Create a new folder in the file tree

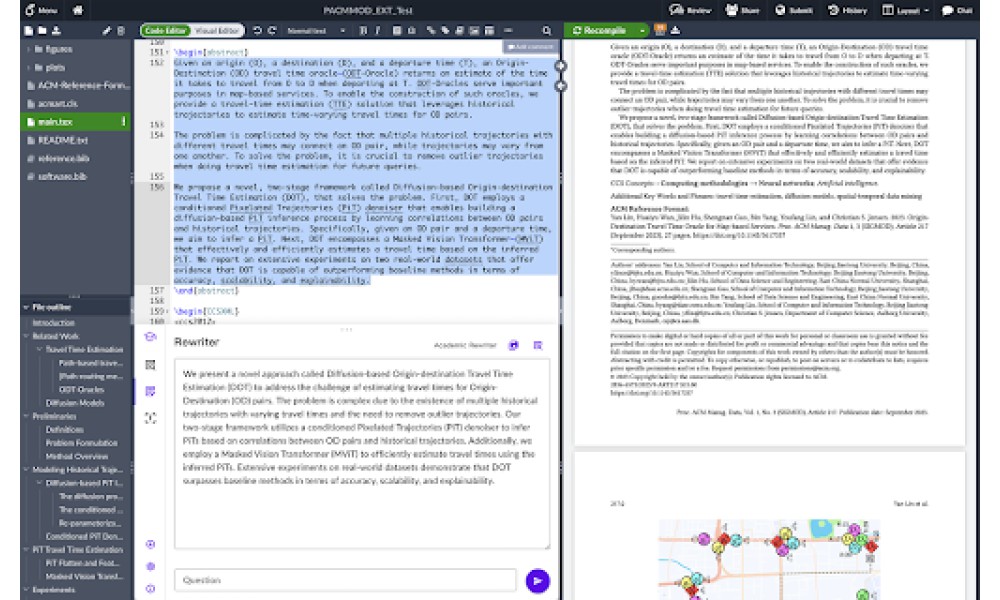(42, 31)
